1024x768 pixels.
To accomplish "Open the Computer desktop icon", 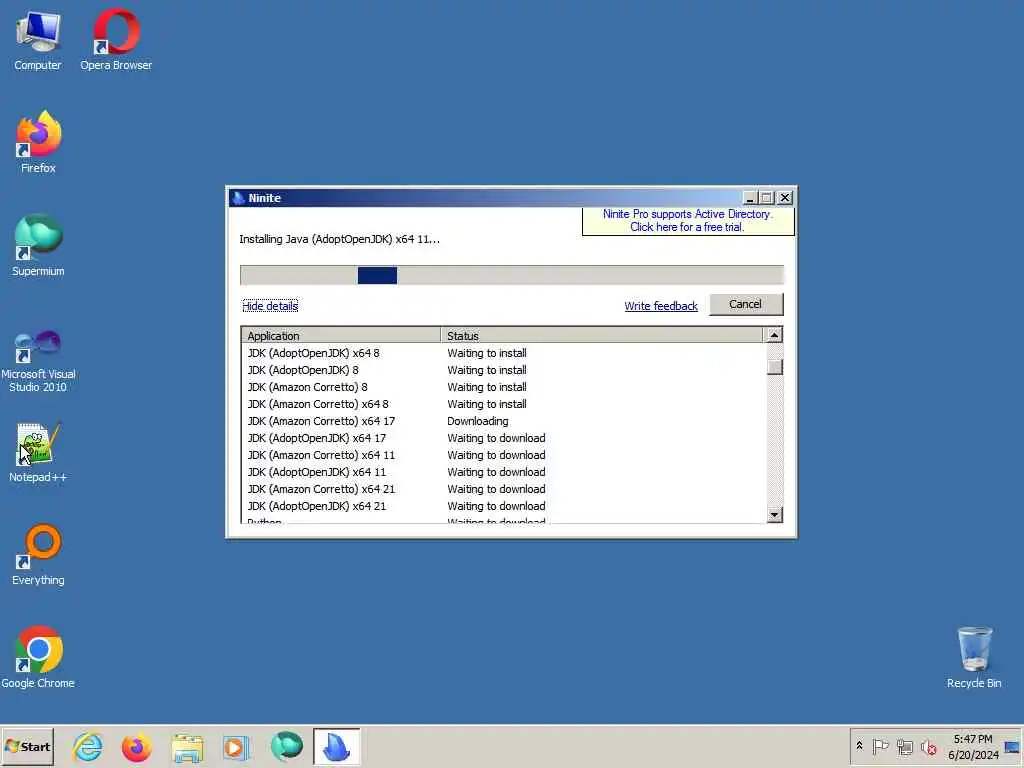I will point(38,40).
